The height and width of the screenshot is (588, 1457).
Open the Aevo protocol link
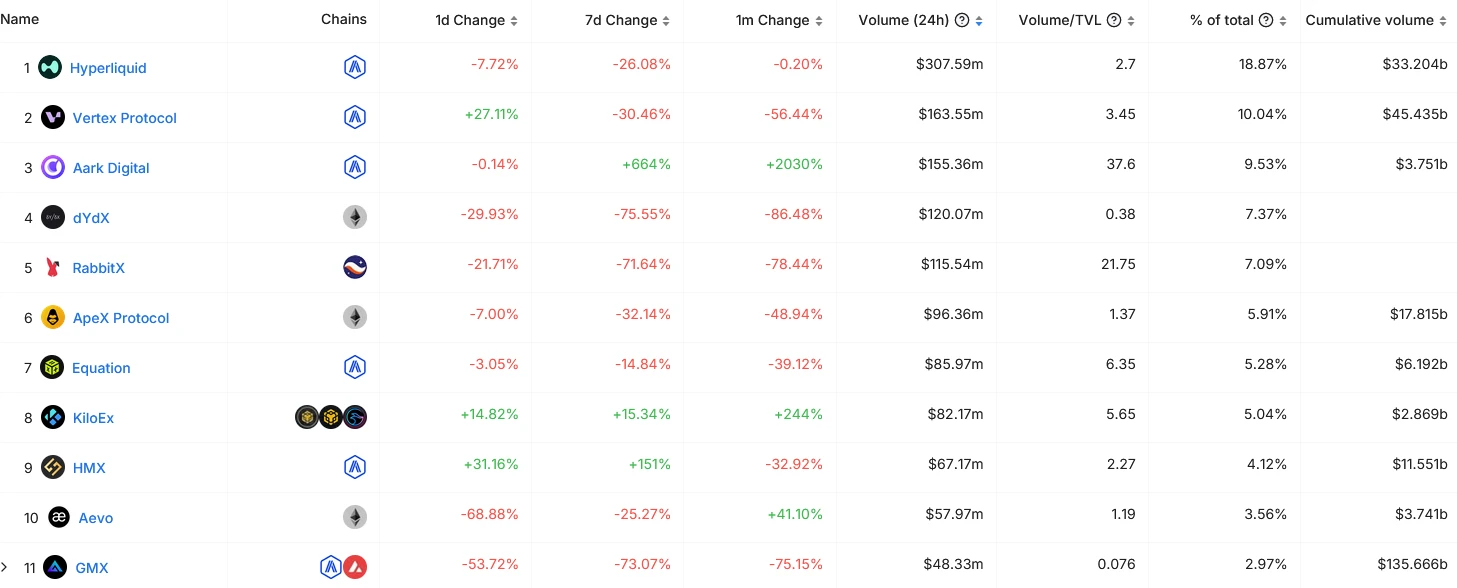96,518
